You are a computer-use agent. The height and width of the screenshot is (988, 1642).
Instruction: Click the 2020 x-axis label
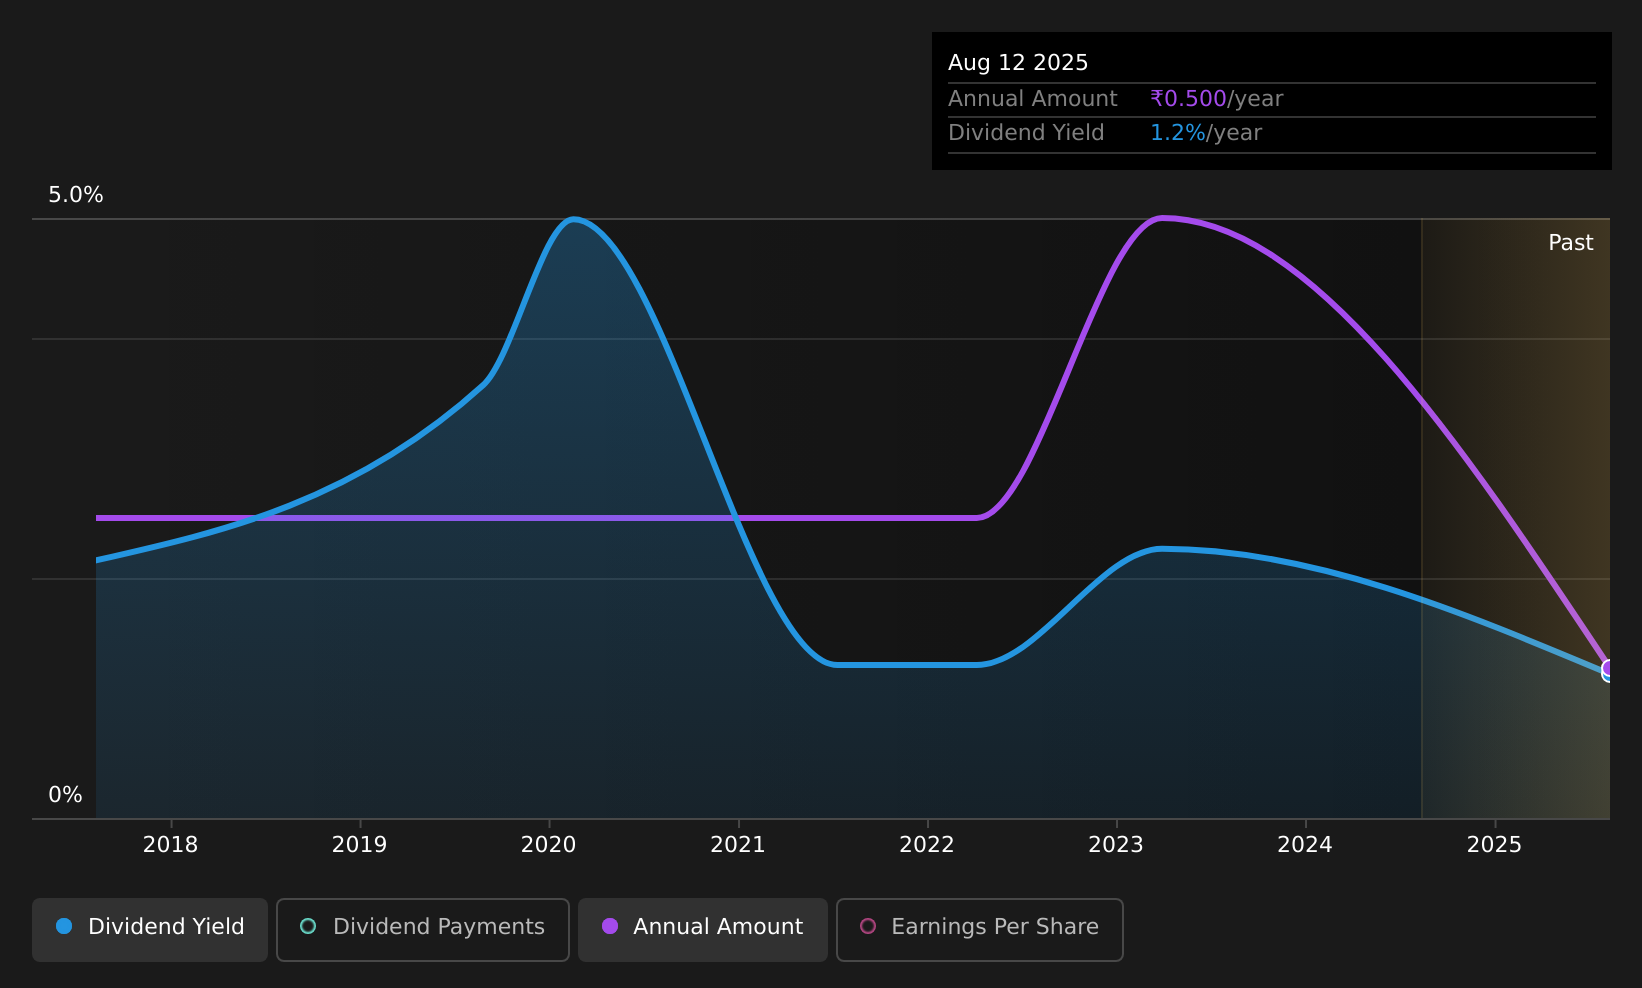point(548,845)
